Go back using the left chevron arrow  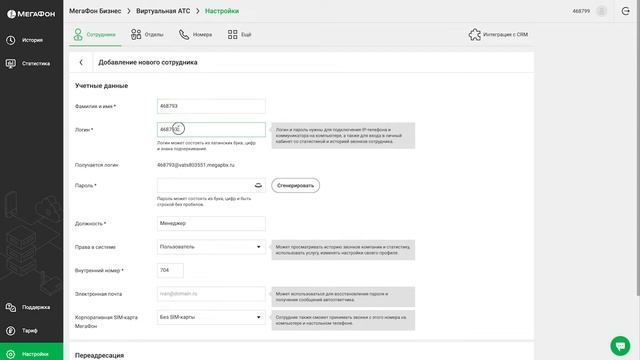[x=81, y=62]
